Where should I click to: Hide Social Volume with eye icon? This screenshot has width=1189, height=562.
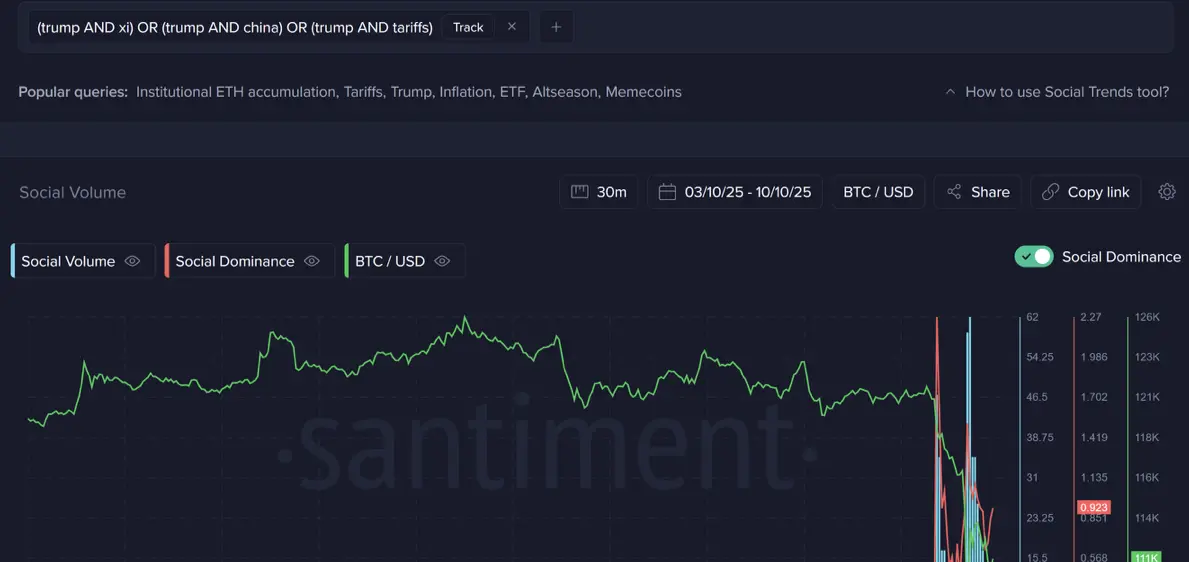(133, 261)
